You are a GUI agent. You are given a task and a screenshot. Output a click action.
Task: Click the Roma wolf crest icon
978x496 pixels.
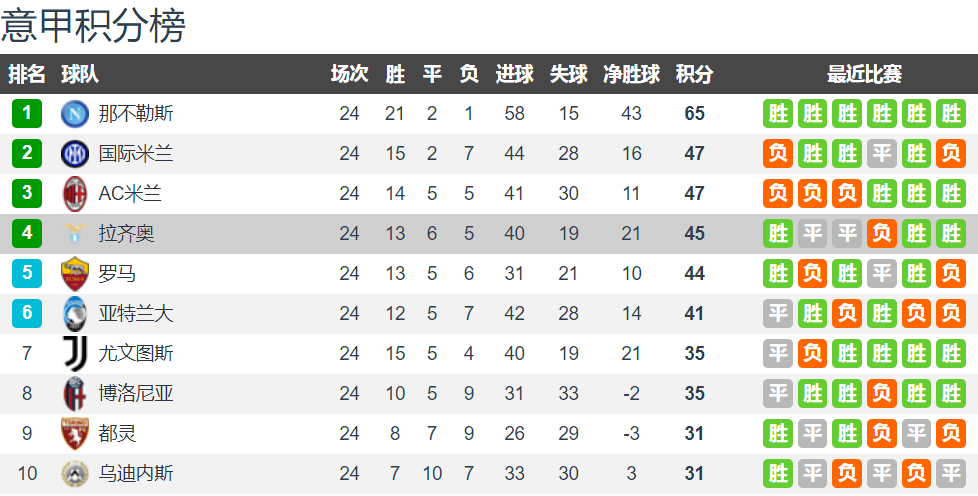[x=75, y=273]
